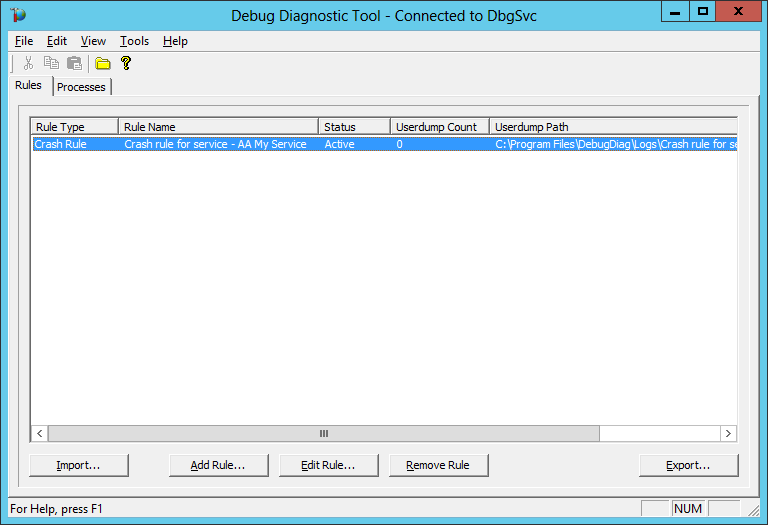Click the yellow question mark help icon
This screenshot has height=525, width=768.
pos(126,63)
